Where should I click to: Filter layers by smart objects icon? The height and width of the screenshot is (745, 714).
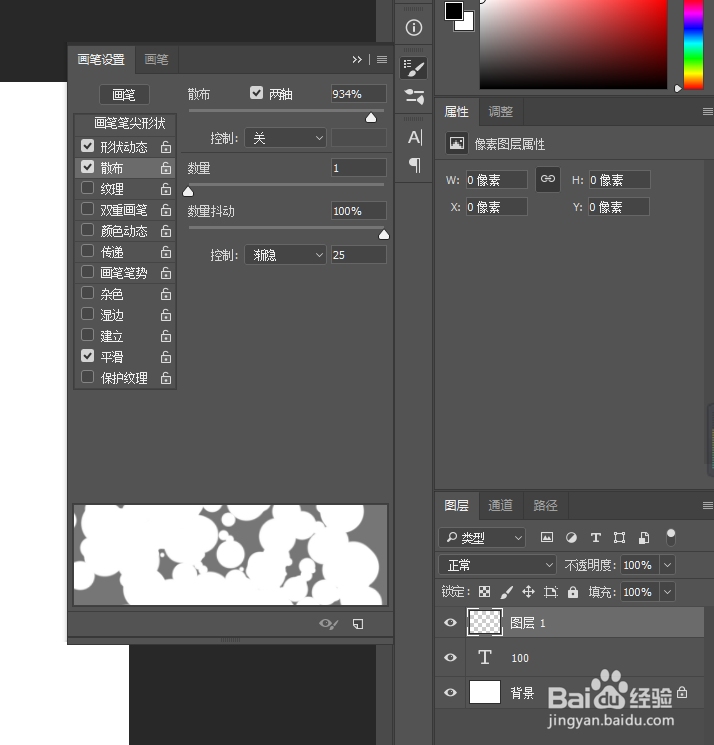pyautogui.click(x=644, y=537)
